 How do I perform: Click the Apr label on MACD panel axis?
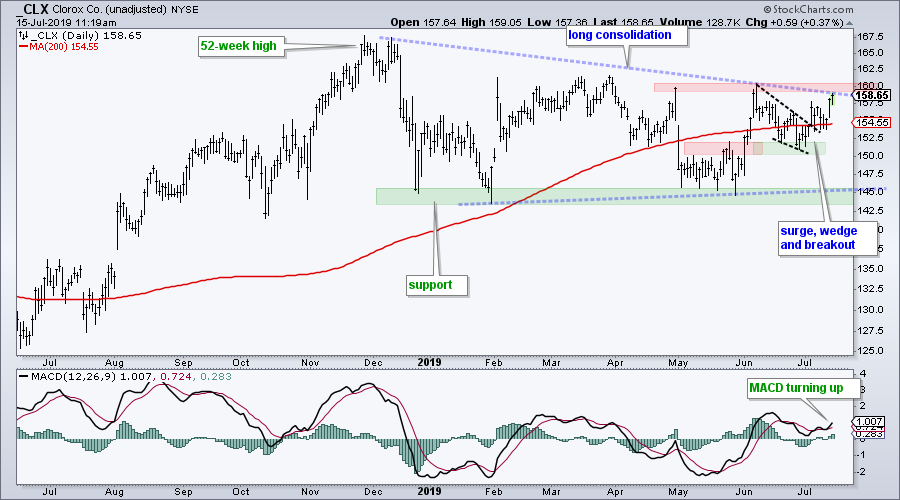(x=615, y=492)
